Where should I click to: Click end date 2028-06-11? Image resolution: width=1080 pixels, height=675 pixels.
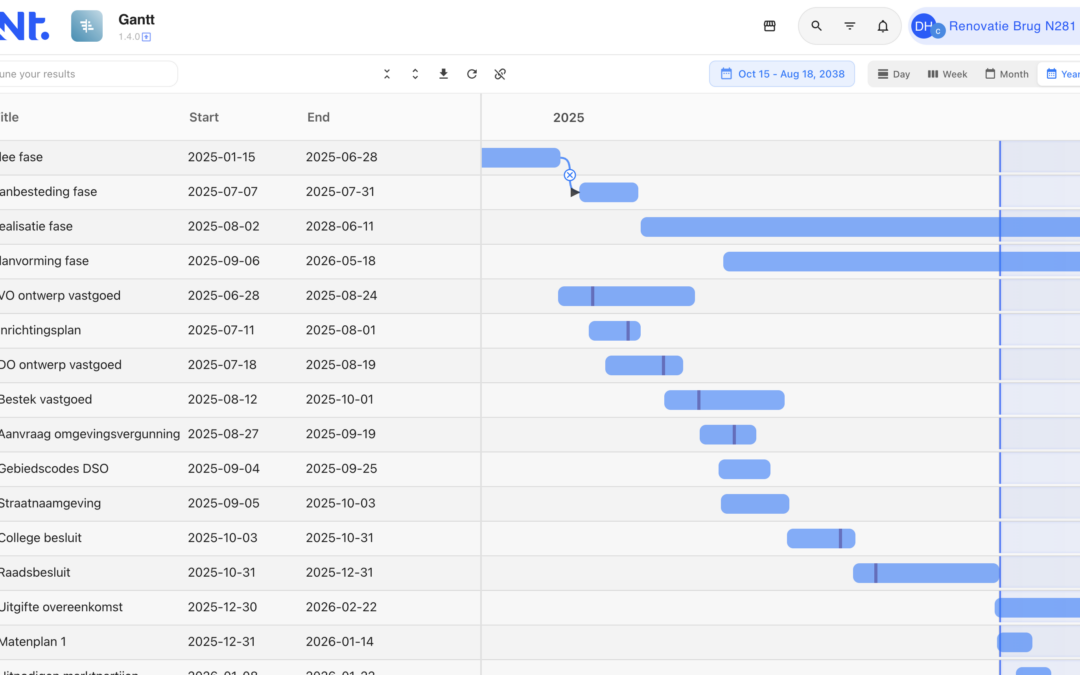click(x=340, y=226)
